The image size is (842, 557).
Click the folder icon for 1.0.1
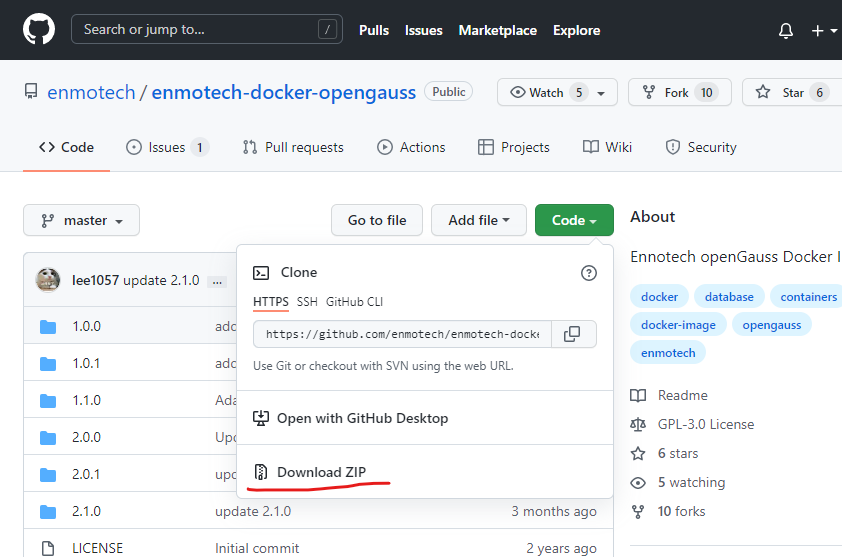tap(48, 364)
